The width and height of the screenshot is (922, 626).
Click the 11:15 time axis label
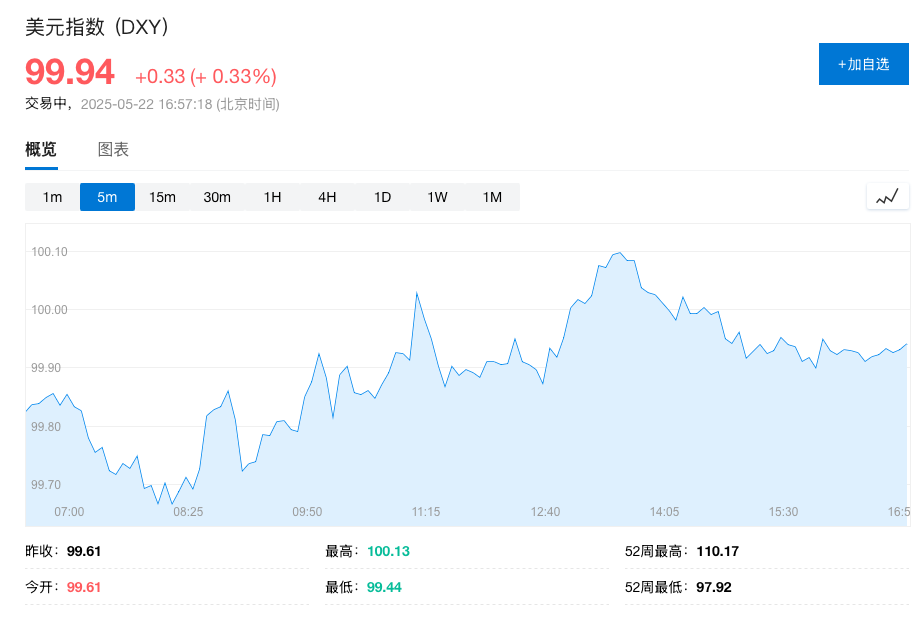[x=426, y=512]
